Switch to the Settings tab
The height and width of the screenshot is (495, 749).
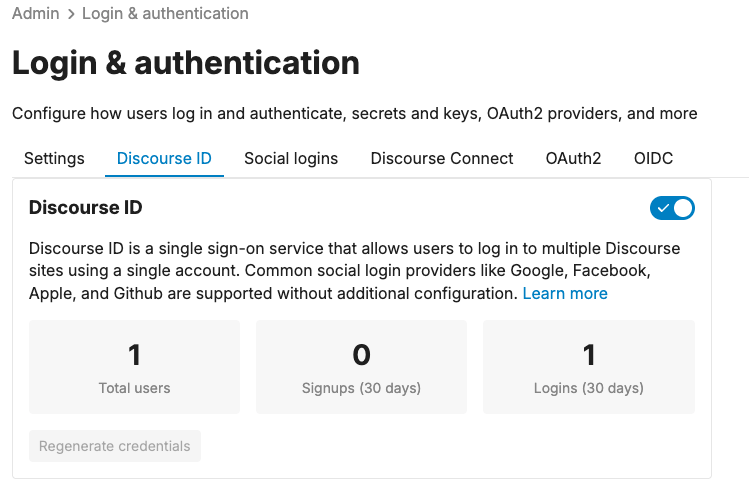pos(54,158)
